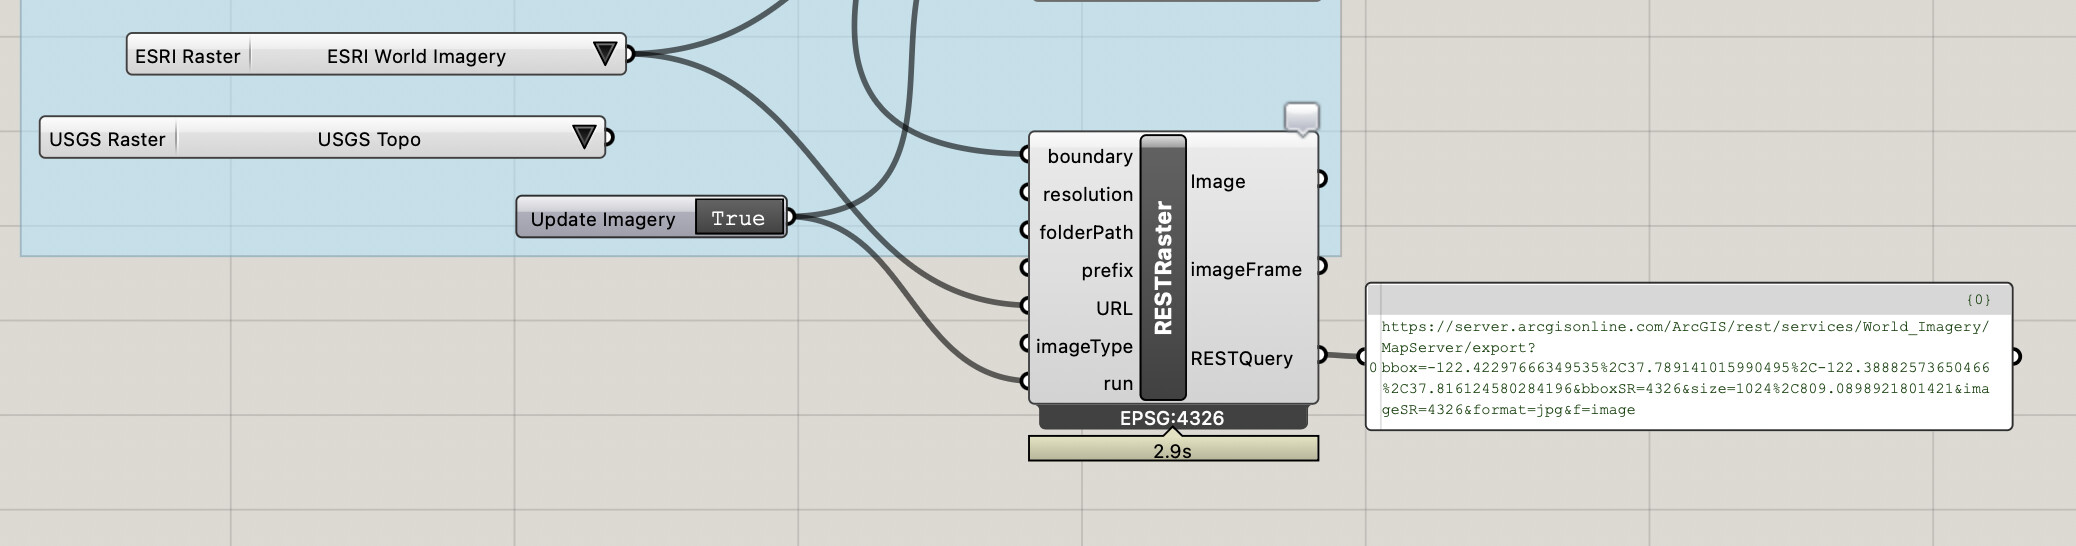This screenshot has height=546, width=2076.
Task: Click the Update Imagery label
Action: click(603, 219)
